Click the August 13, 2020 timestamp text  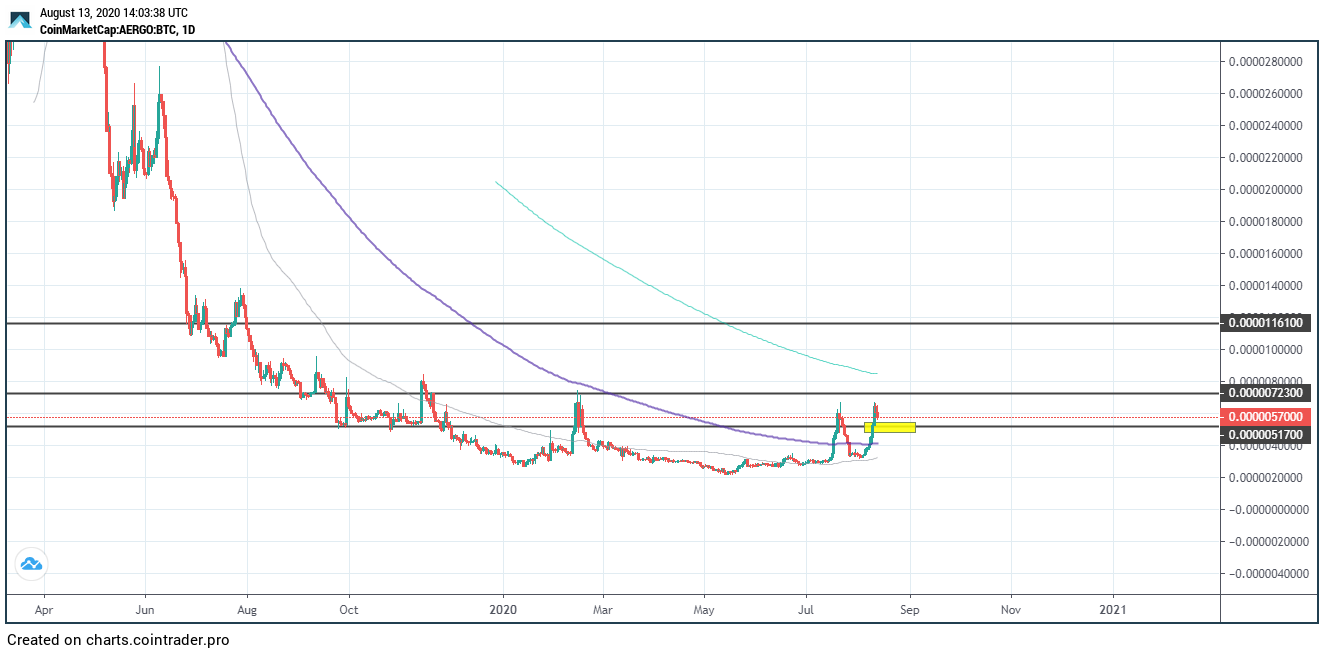pos(113,13)
